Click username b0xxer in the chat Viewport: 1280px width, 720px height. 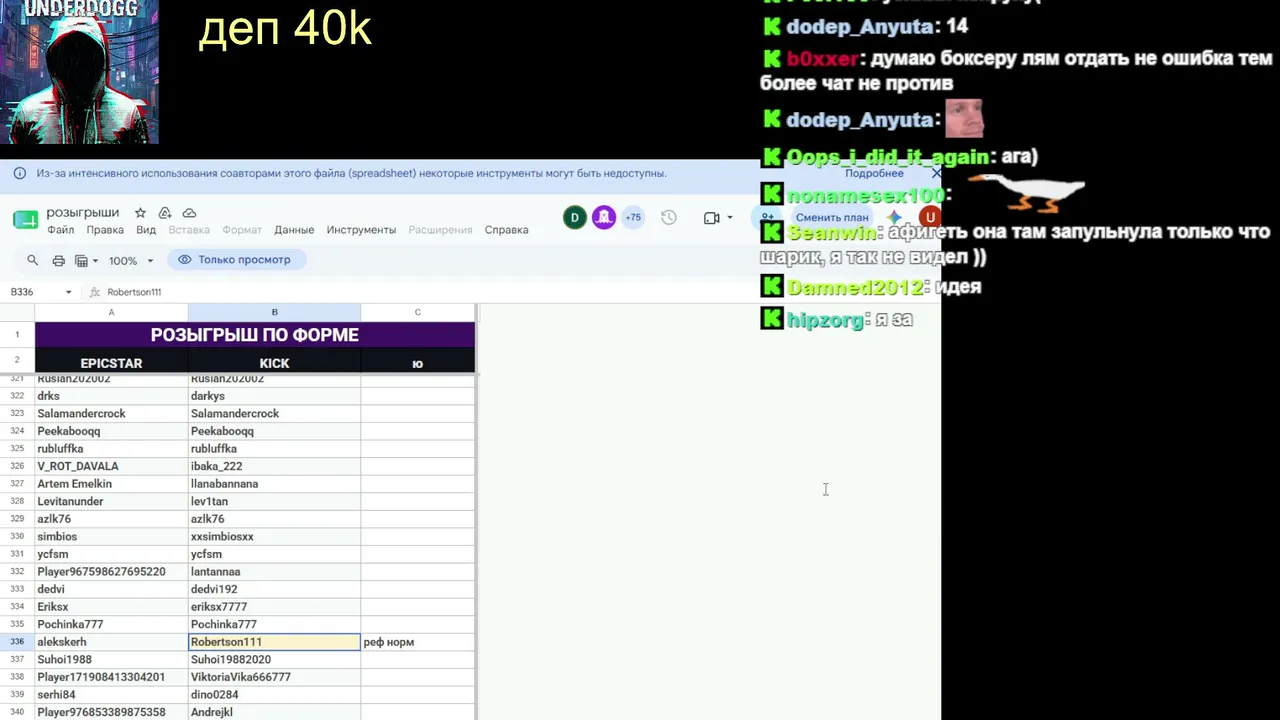(822, 59)
